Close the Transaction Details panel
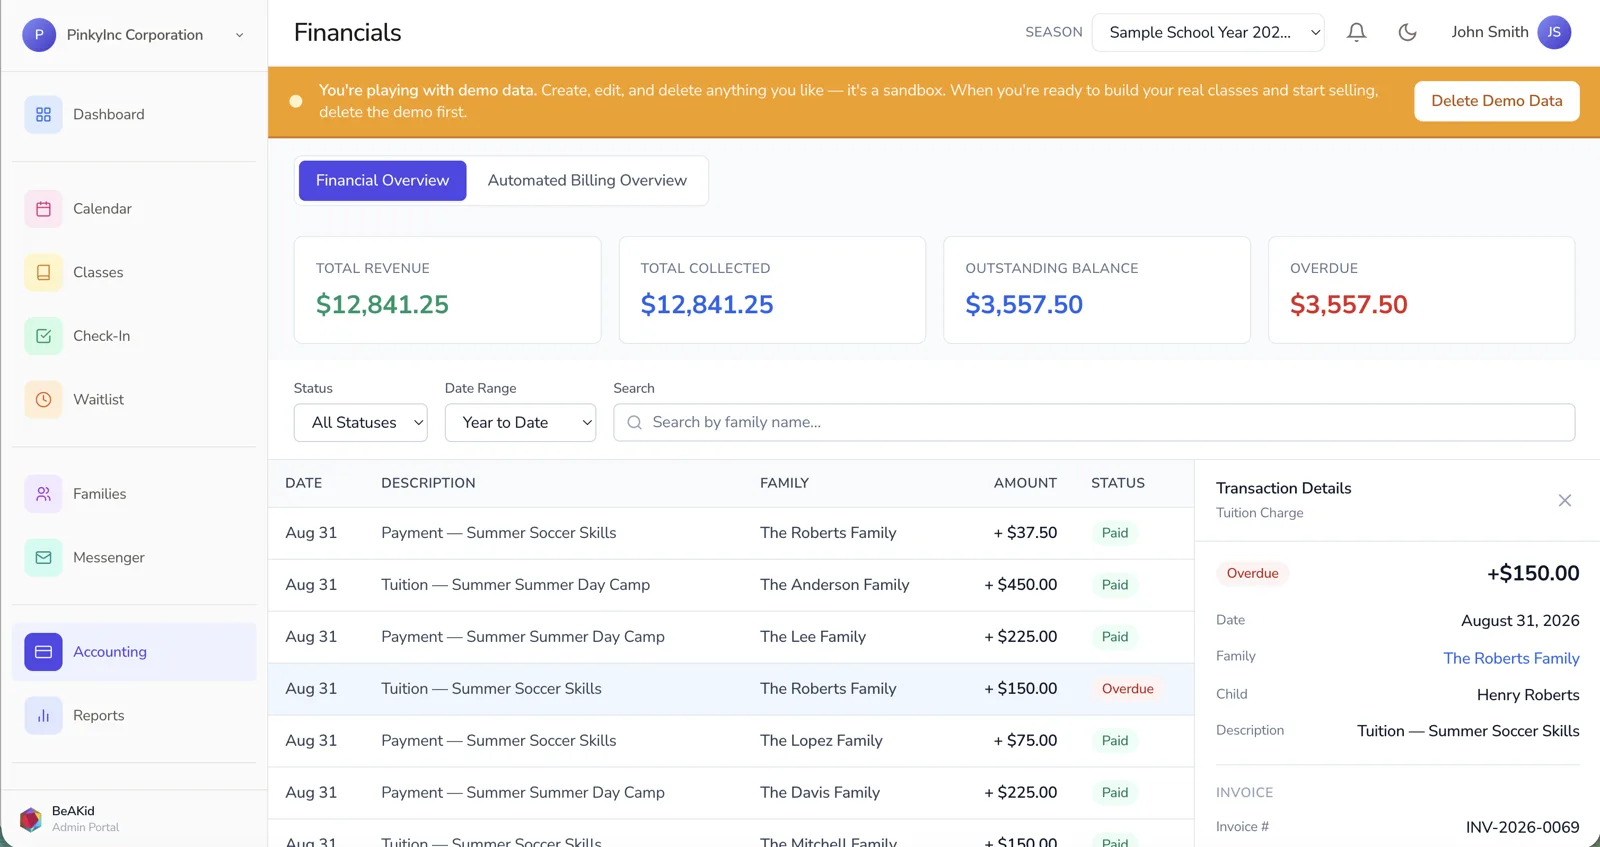Image resolution: width=1600 pixels, height=847 pixels. [x=1565, y=500]
